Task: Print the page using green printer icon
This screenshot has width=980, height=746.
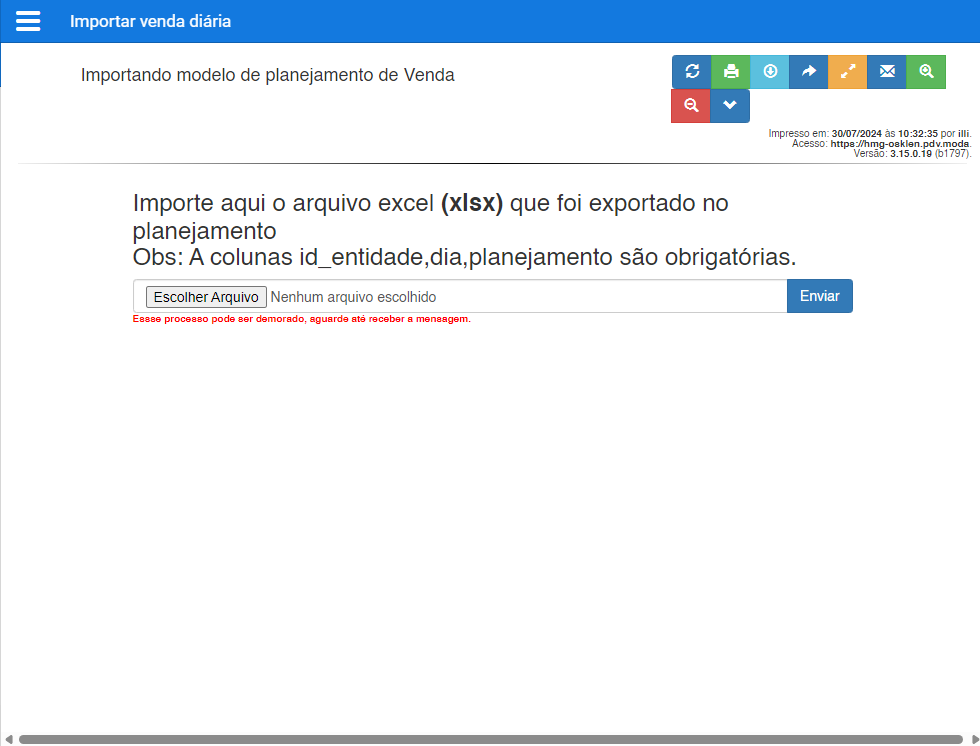Action: point(731,72)
